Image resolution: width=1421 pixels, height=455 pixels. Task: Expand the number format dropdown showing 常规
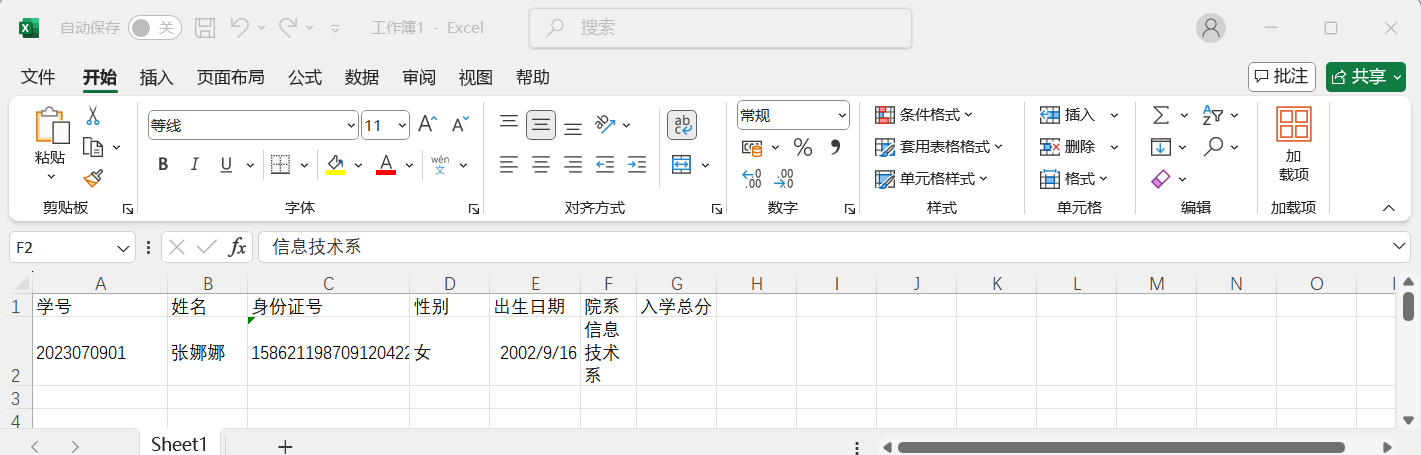[842, 116]
